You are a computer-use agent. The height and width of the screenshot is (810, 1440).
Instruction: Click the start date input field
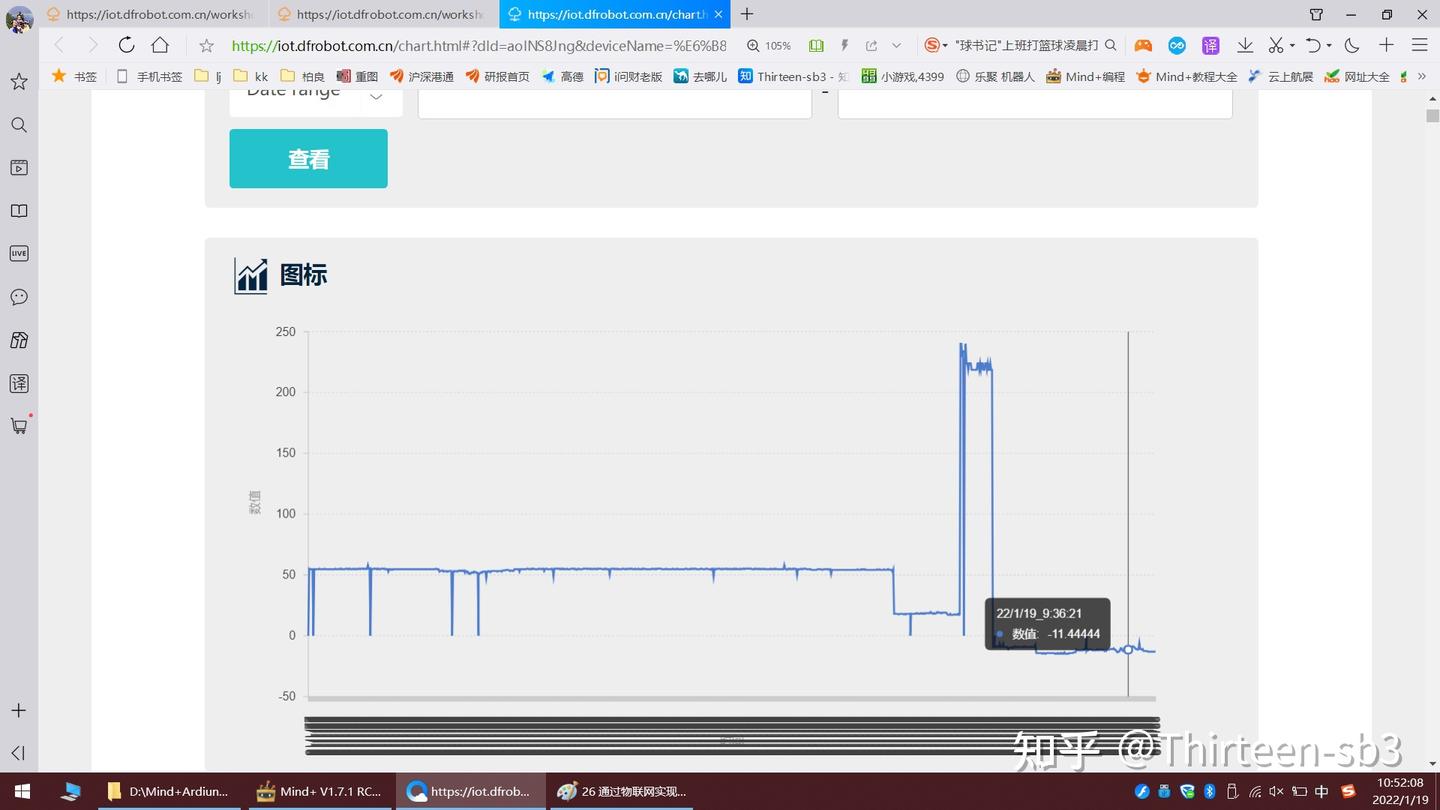614,104
